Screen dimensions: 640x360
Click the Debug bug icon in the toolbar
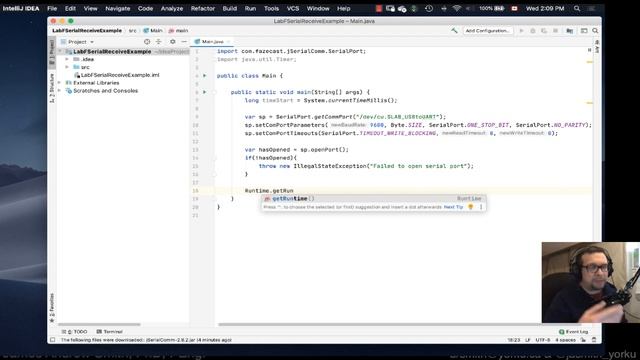pos(533,31)
